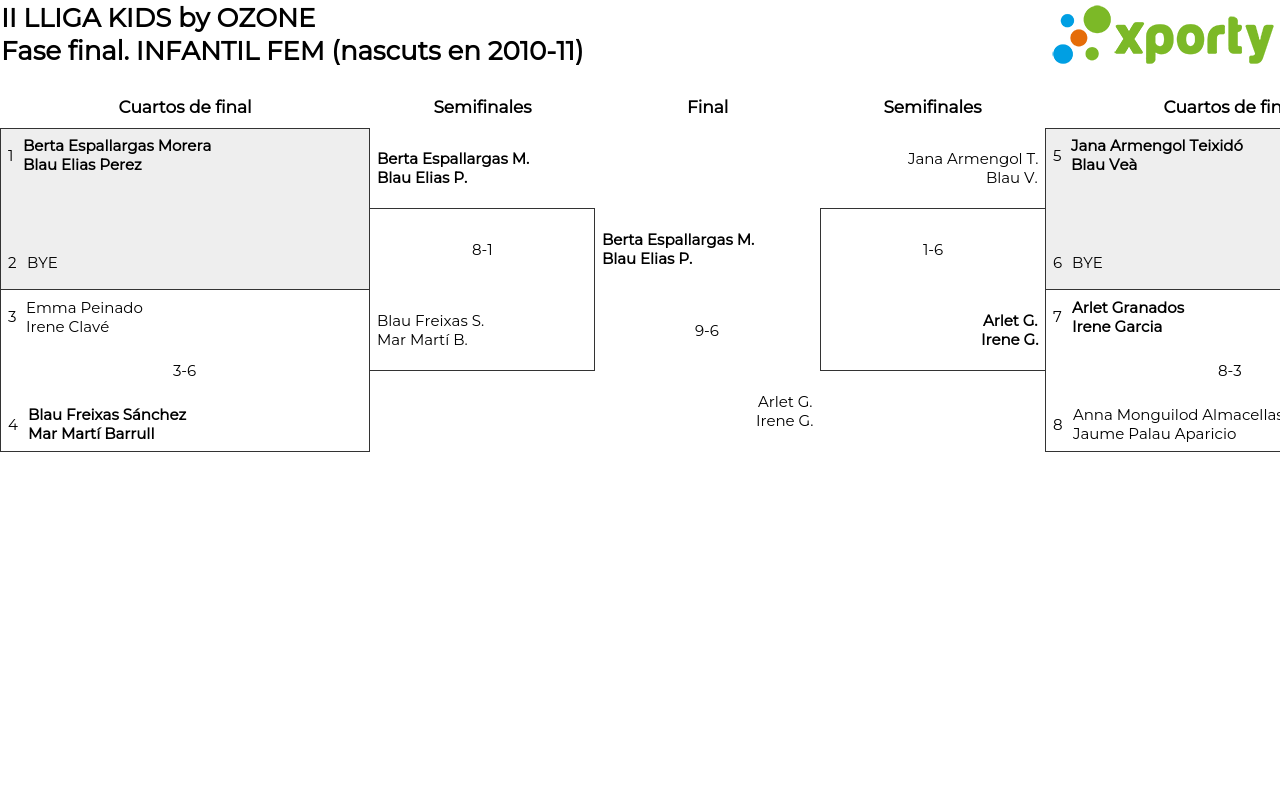
Task: Click the 3-6 quarterfinal score
Action: (x=184, y=371)
